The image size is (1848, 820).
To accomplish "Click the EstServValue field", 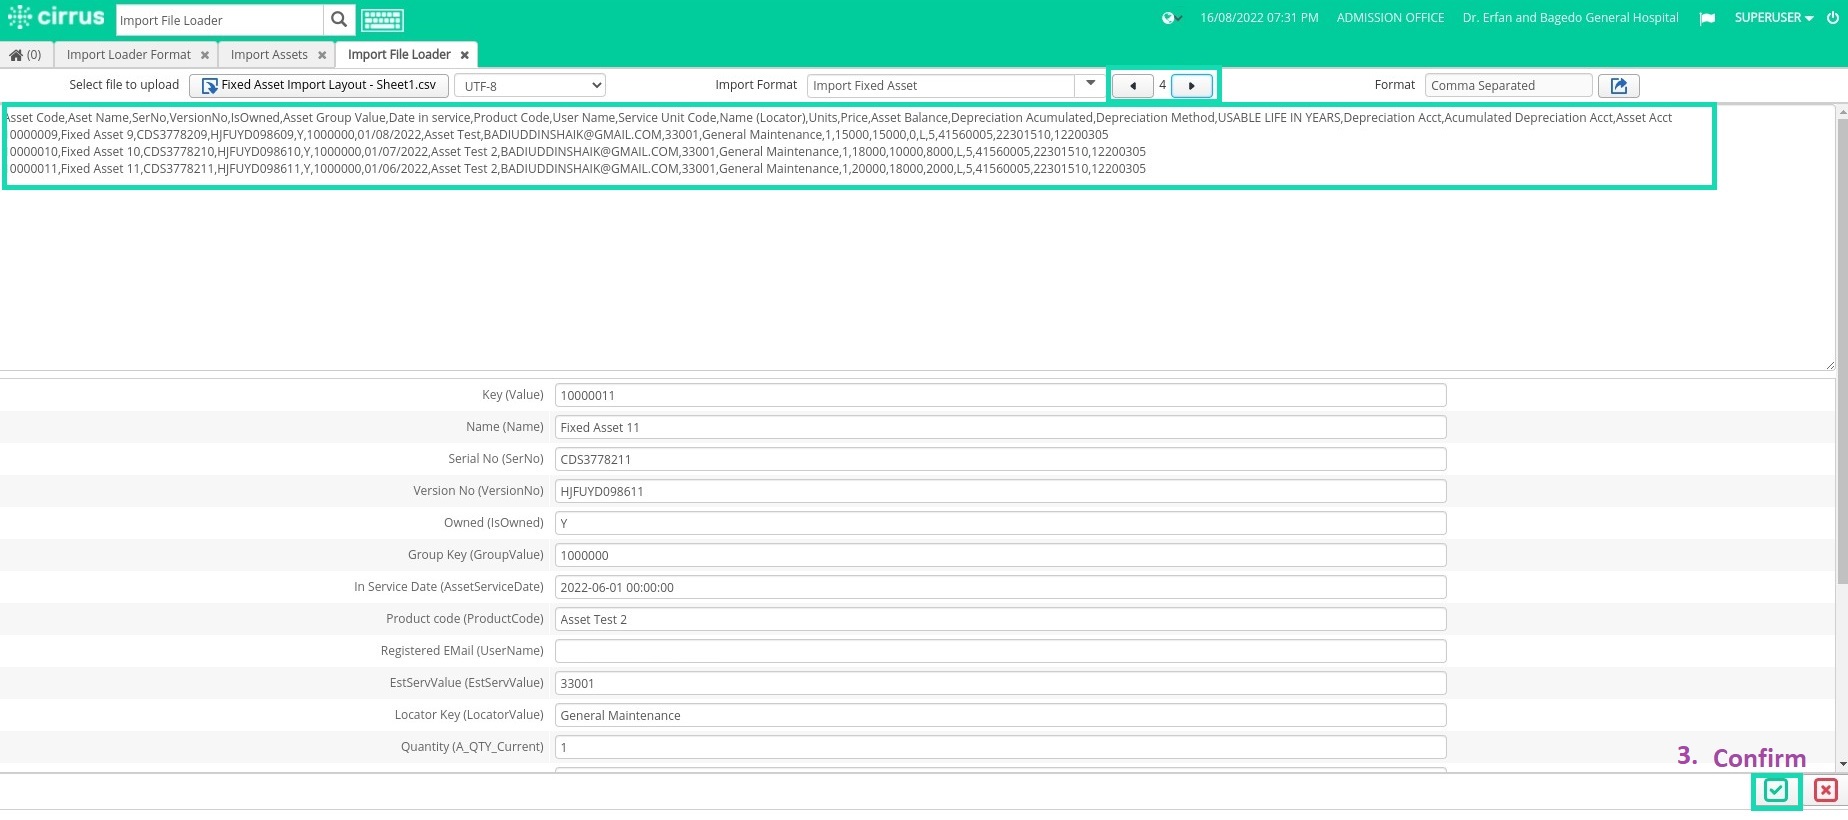I will pyautogui.click(x=1000, y=683).
